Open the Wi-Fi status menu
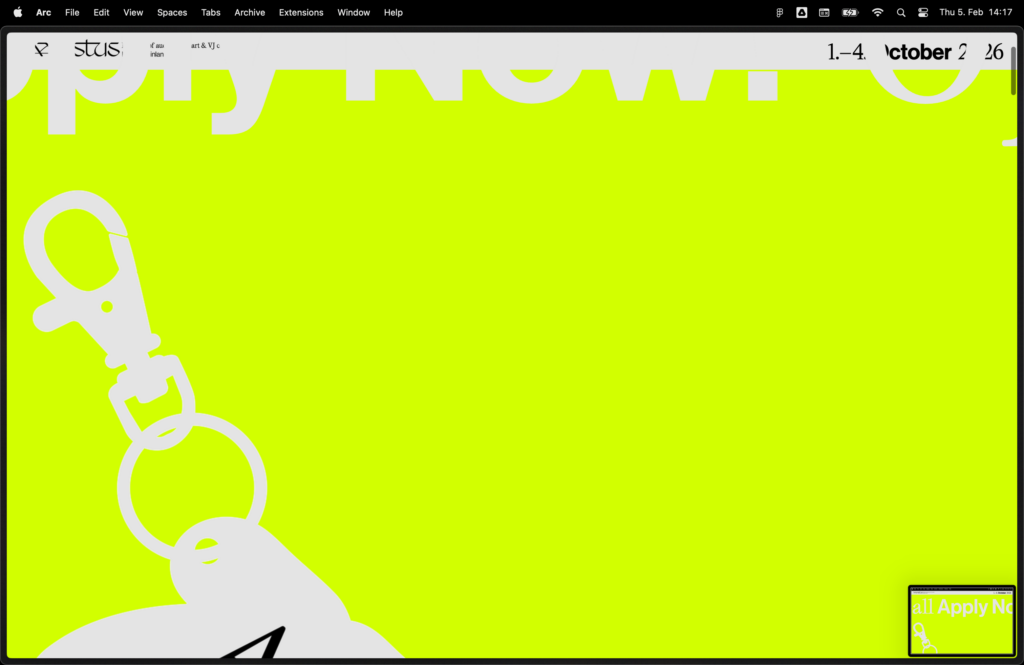Screen dimensions: 1024x665 [x=878, y=12]
